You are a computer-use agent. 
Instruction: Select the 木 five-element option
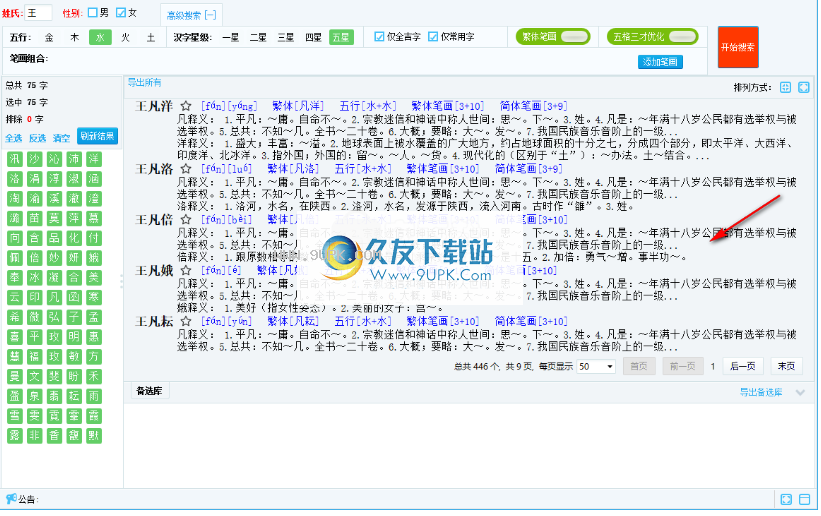tap(74, 37)
